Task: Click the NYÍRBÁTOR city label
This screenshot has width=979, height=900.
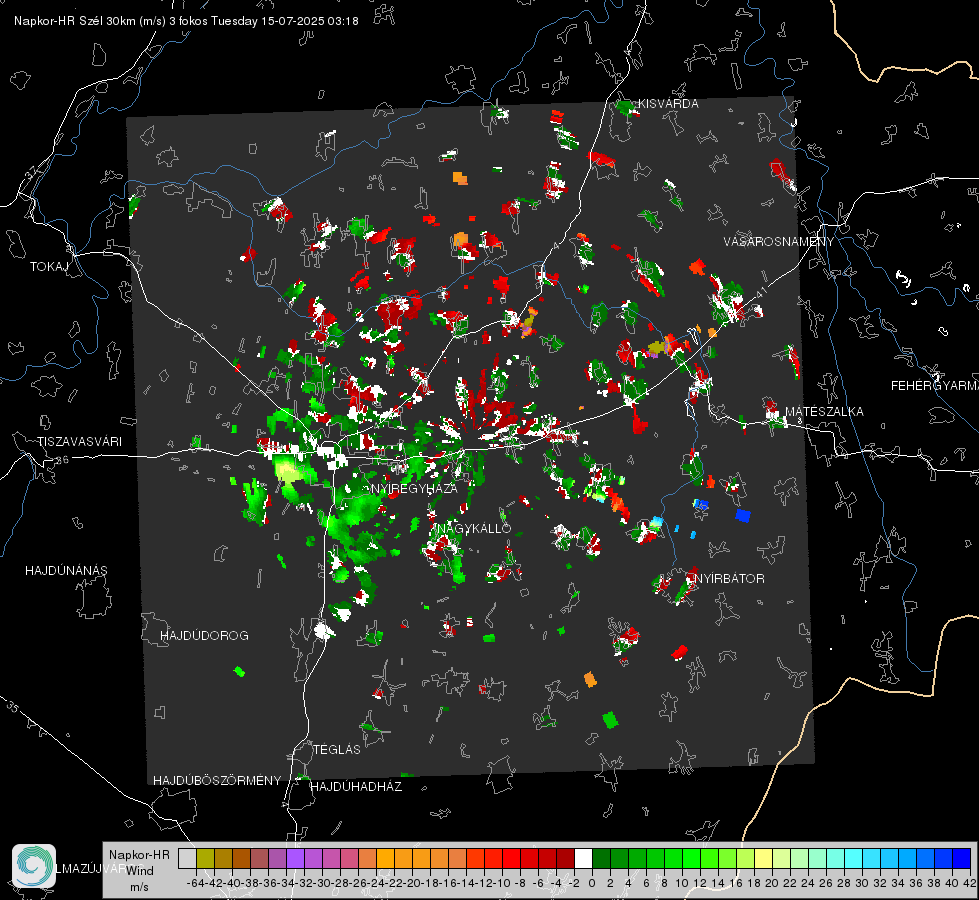Action: (x=729, y=578)
